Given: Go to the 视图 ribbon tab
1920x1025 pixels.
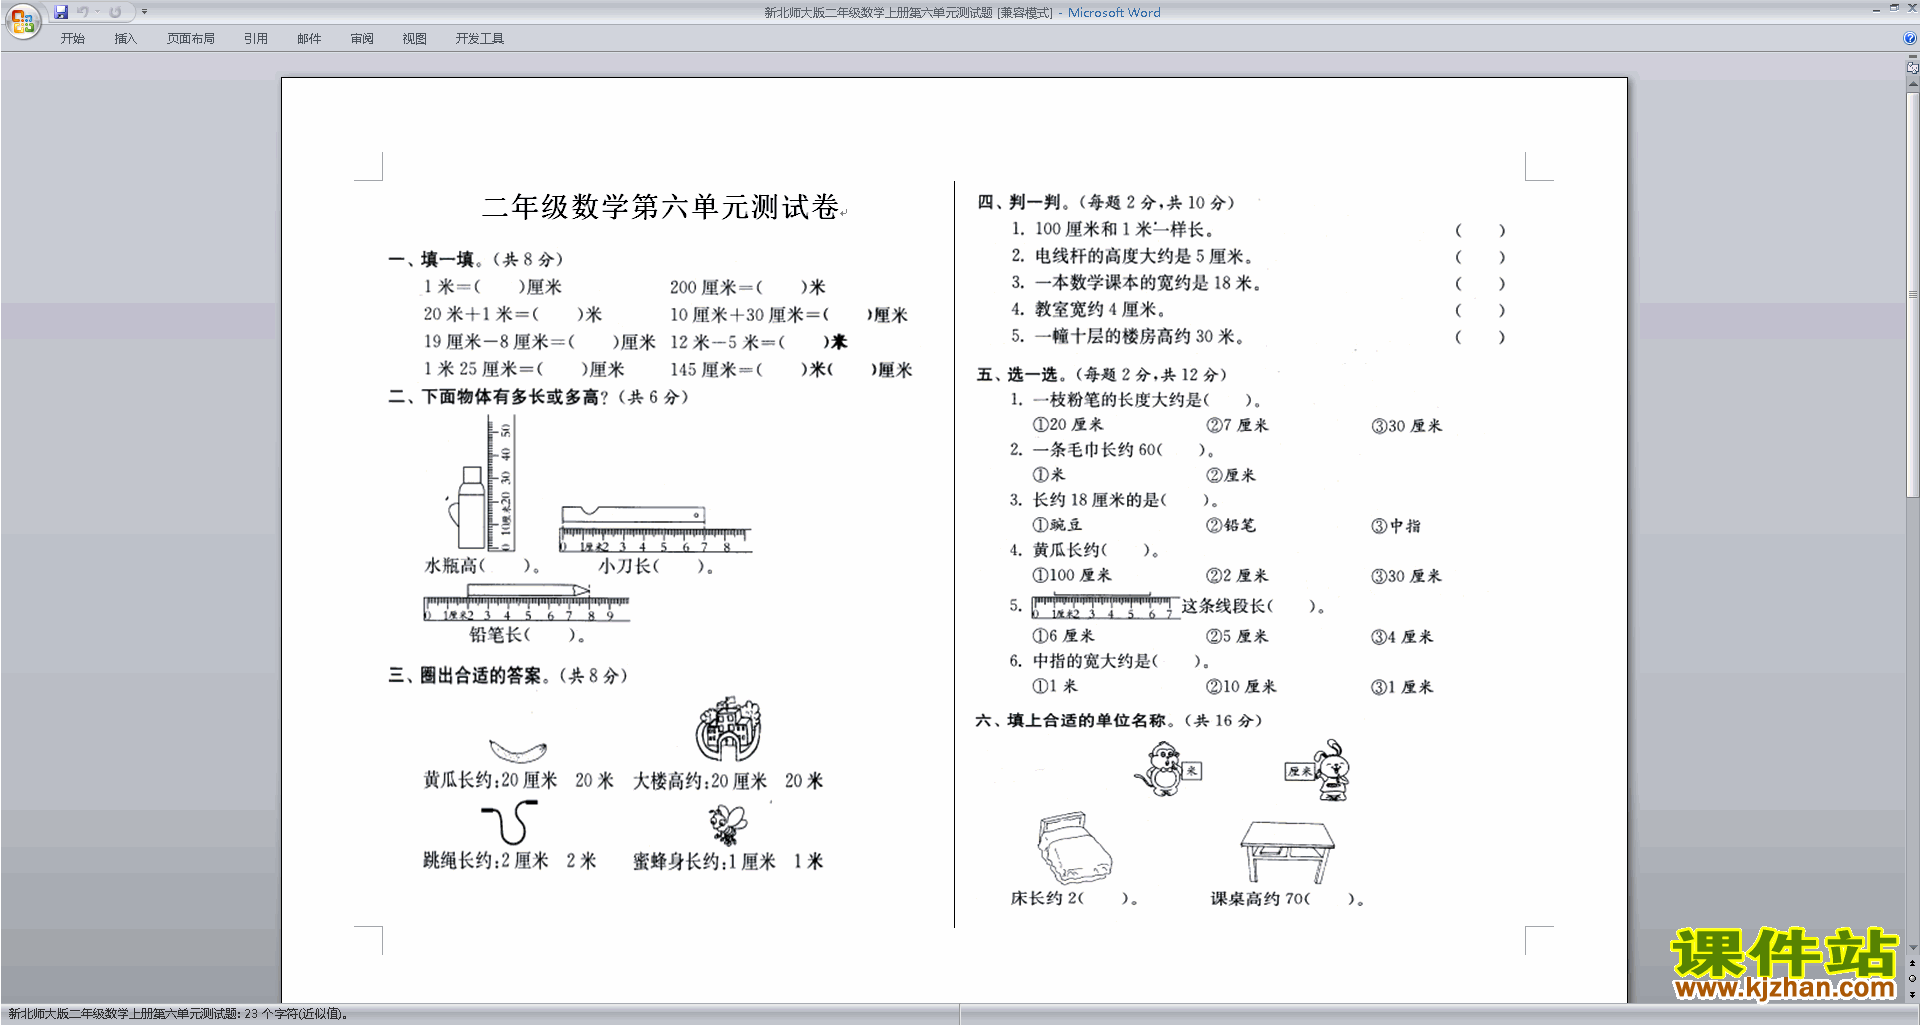Looking at the screenshot, I should (x=415, y=38).
